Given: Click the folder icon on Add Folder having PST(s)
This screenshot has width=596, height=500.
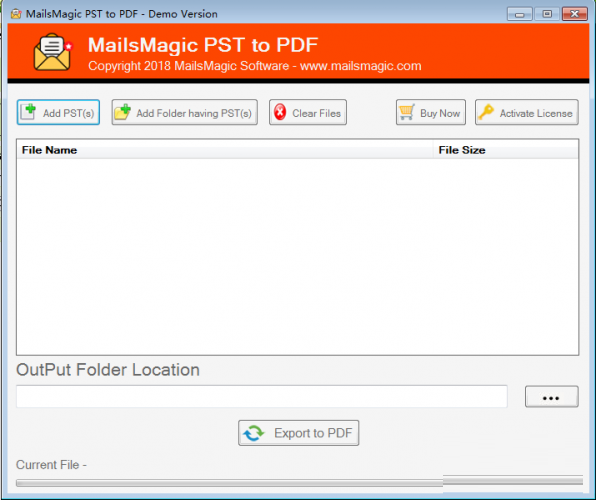Looking at the screenshot, I should coord(123,112).
